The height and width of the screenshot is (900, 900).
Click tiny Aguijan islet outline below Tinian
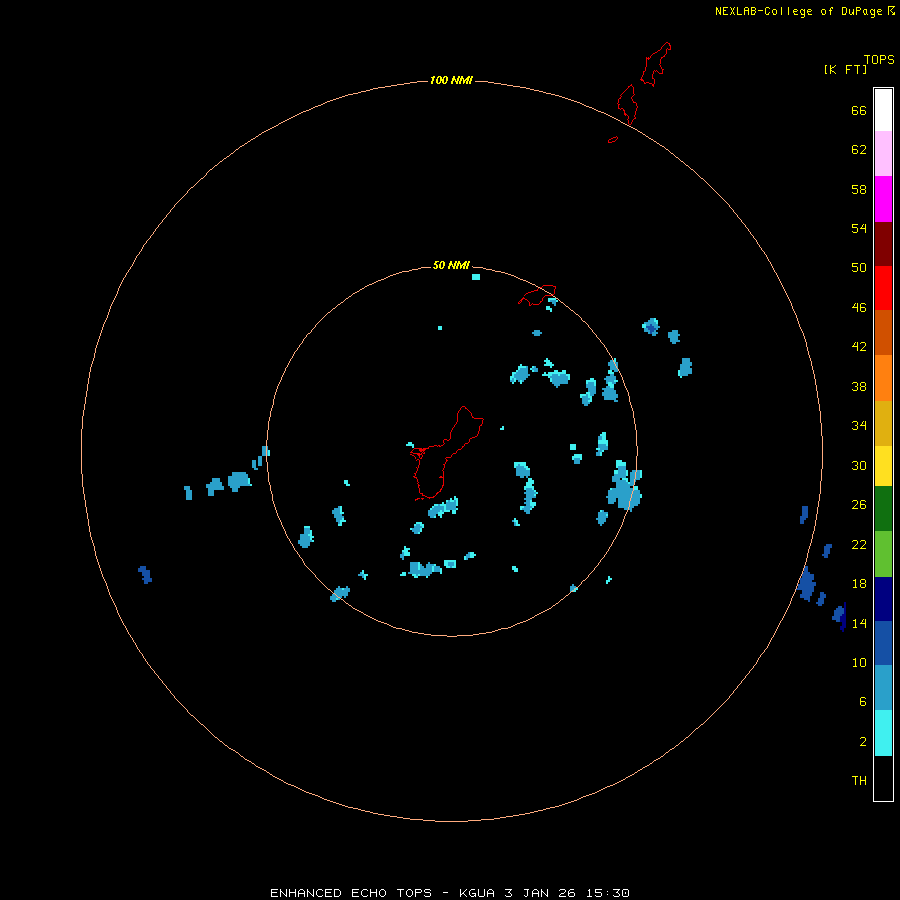click(613, 139)
